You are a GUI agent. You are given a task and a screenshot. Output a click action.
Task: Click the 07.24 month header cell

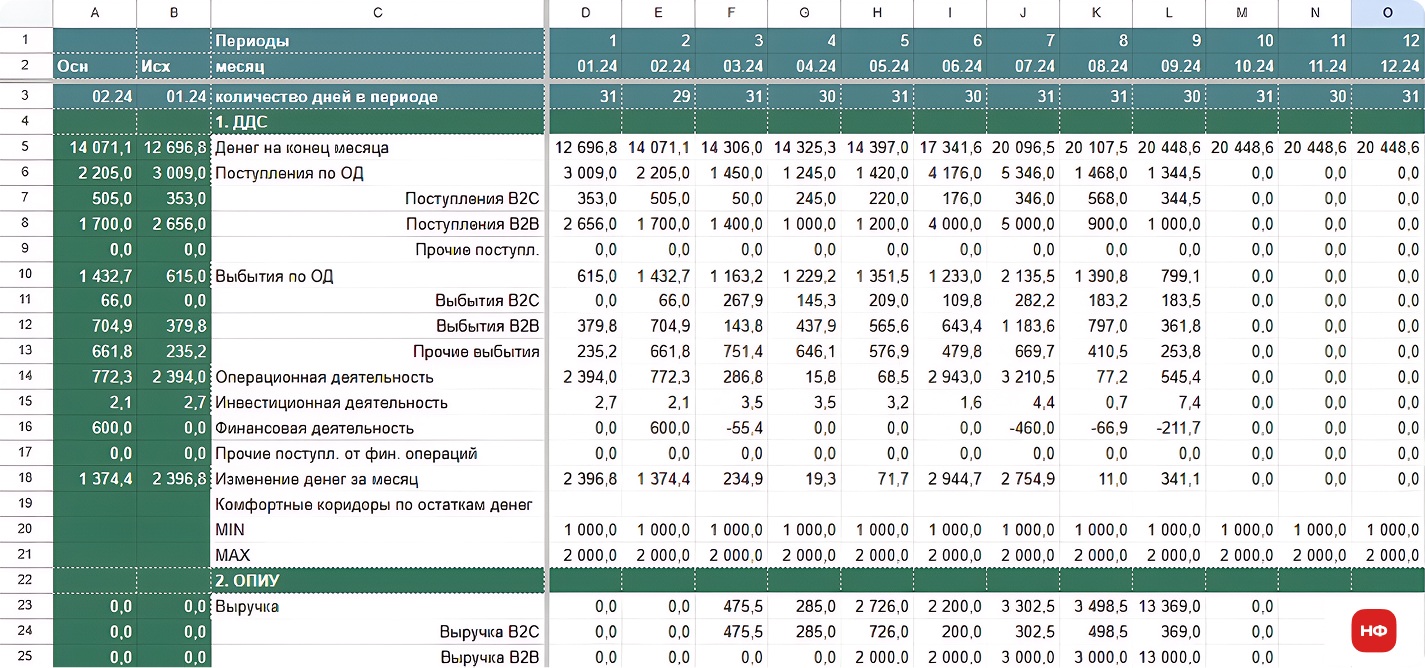tap(1022, 66)
